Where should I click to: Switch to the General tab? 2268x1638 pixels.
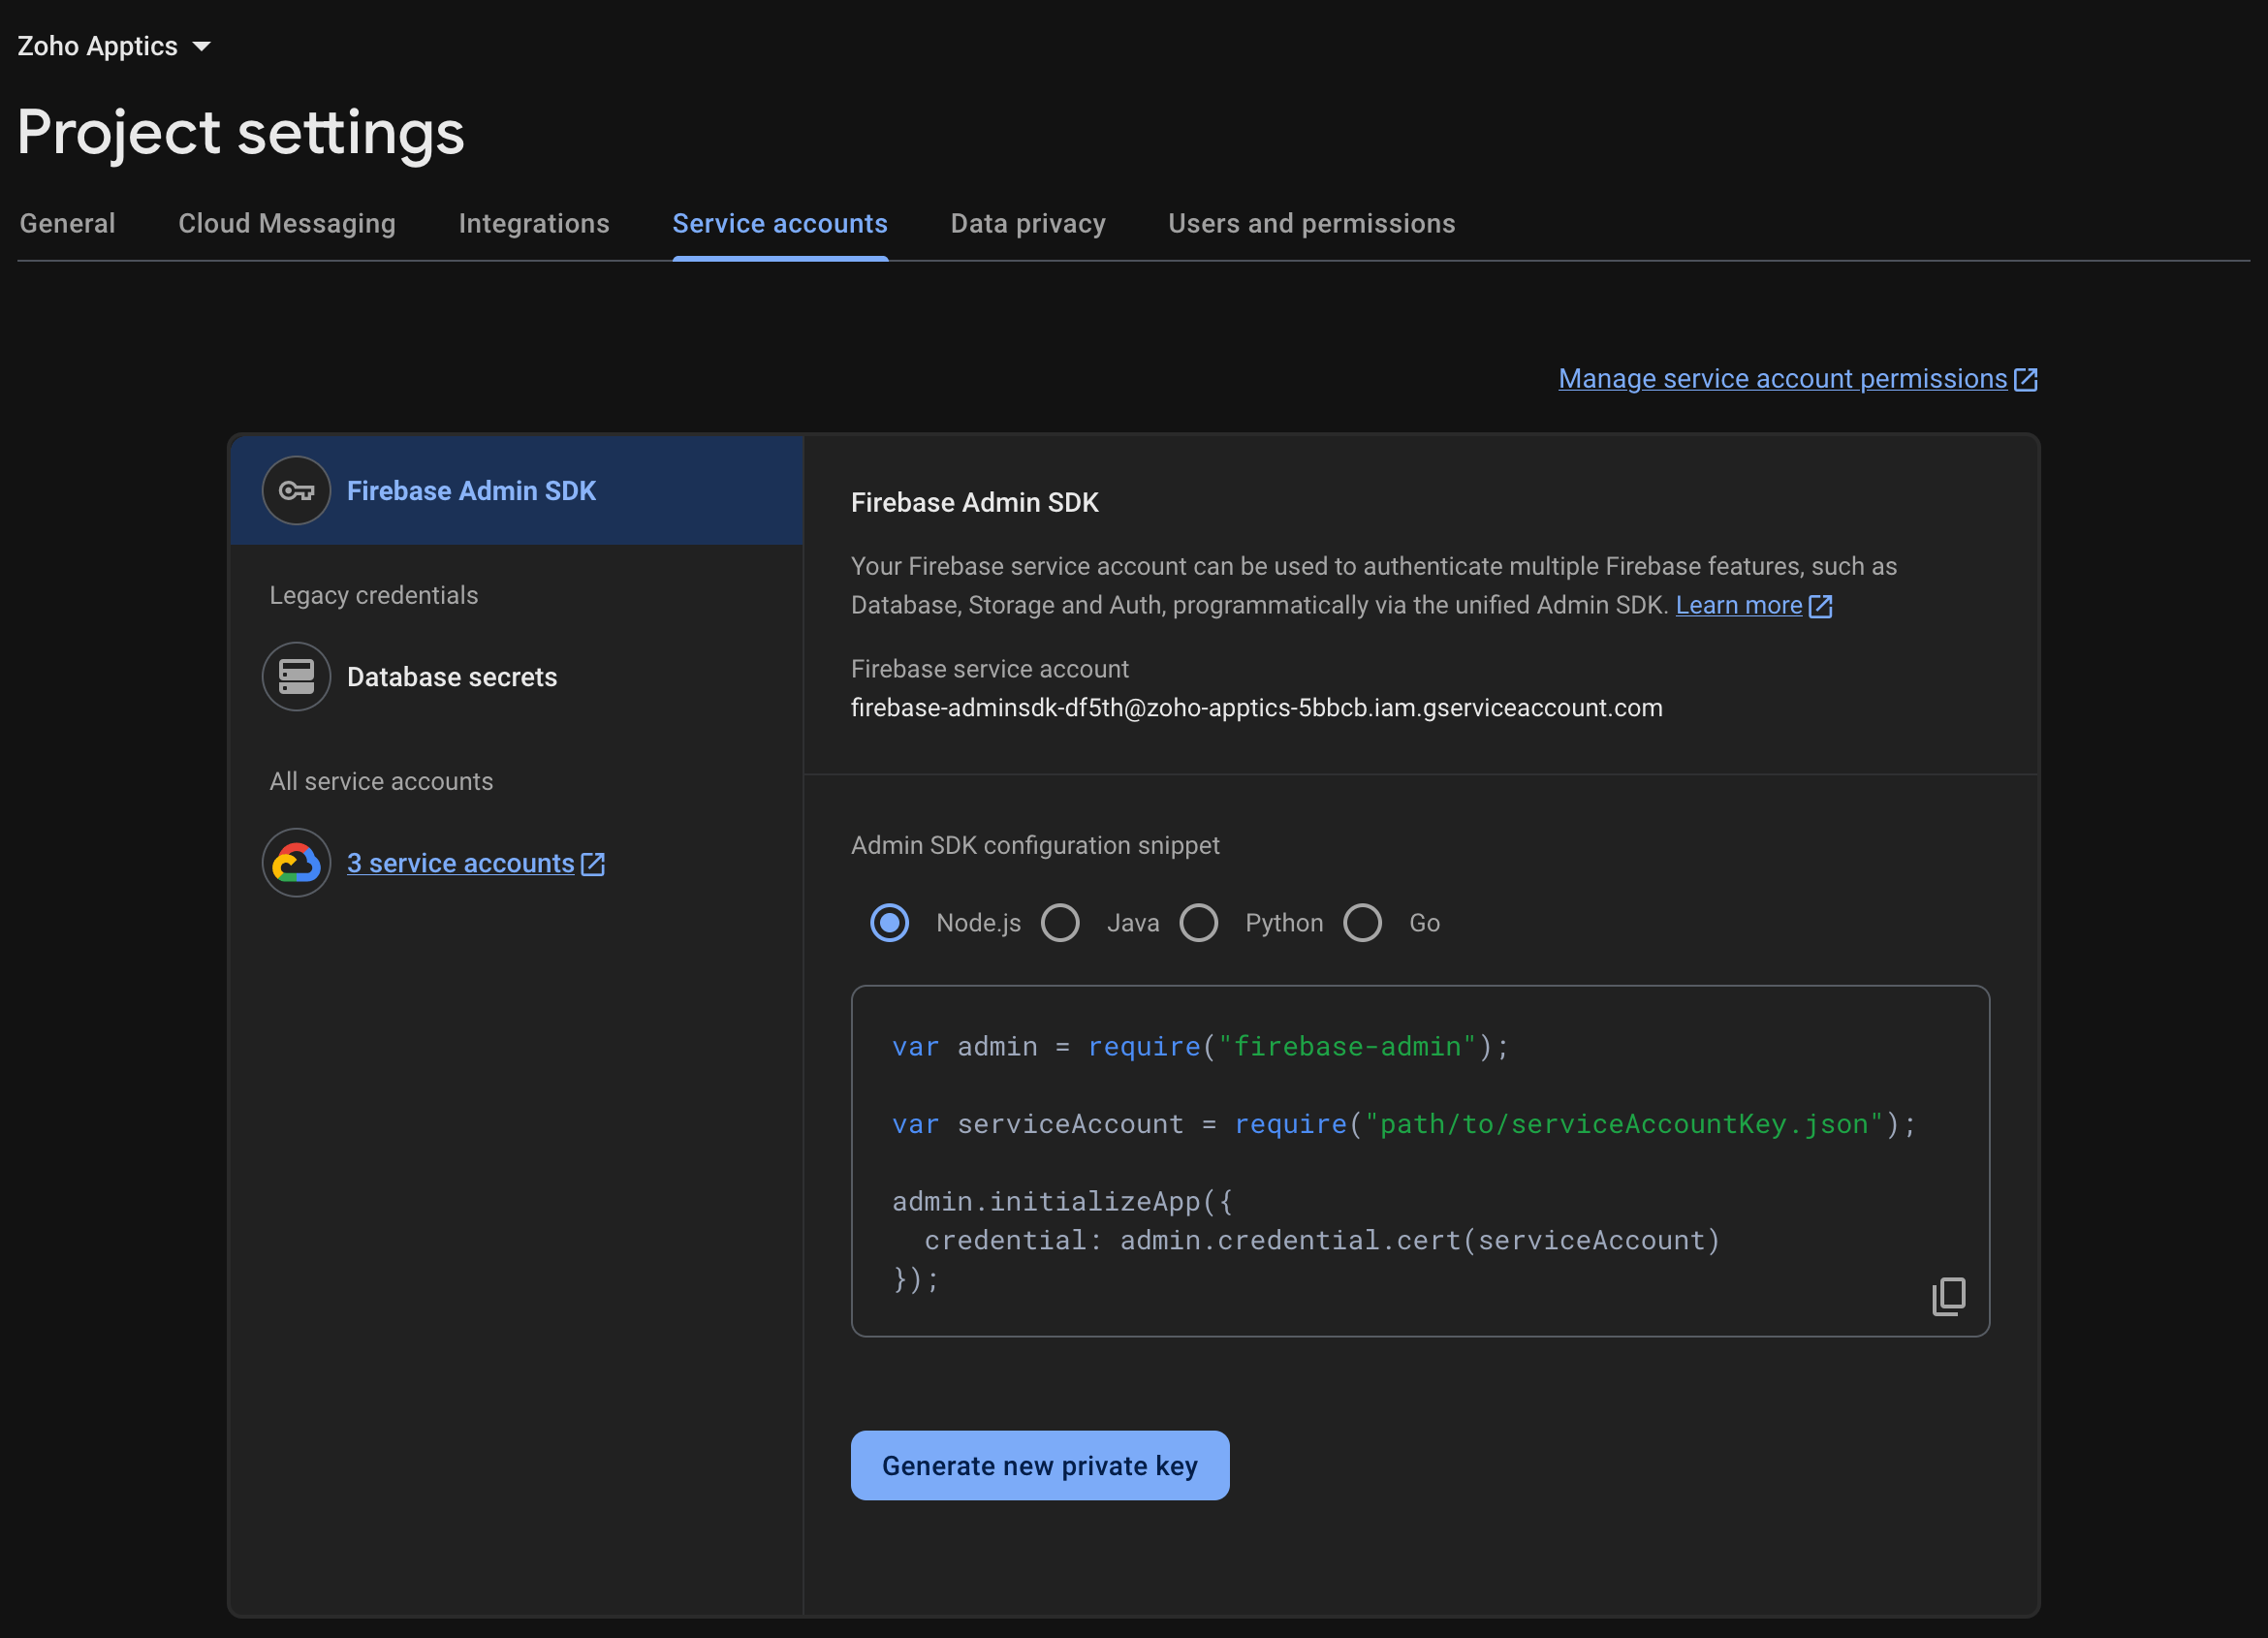click(68, 223)
